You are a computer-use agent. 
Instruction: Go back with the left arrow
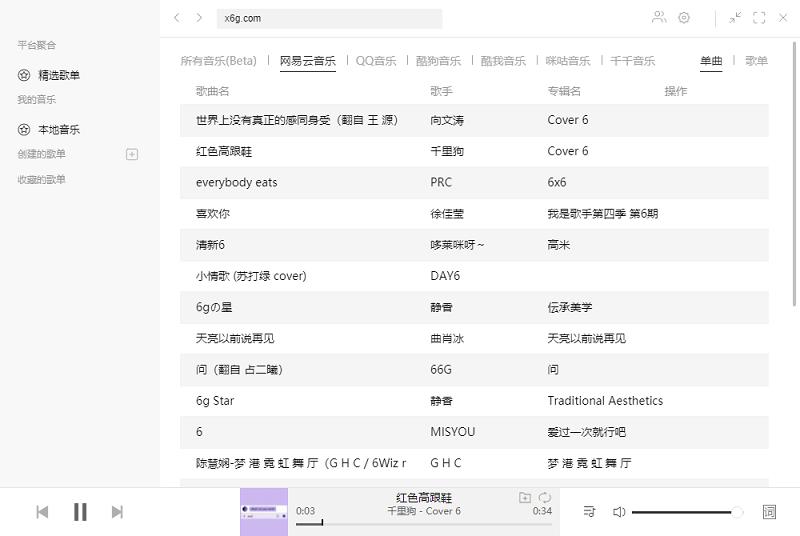tap(177, 18)
